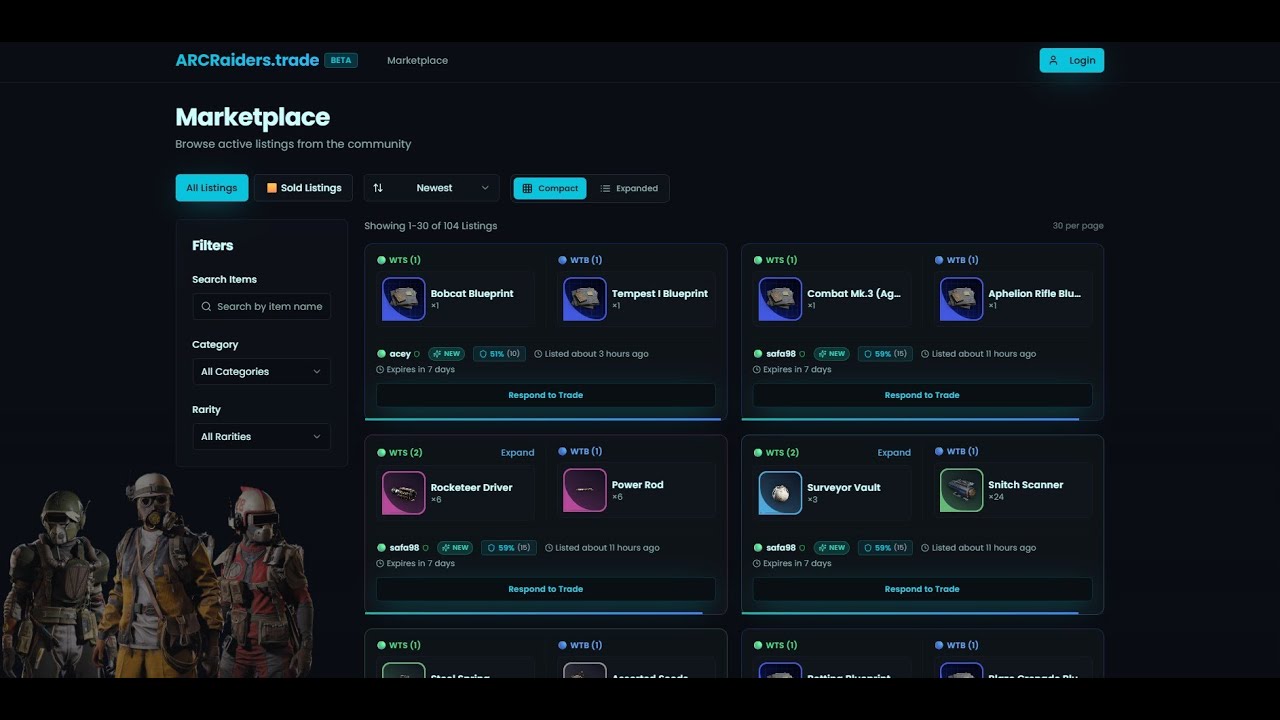Switch to Expanded view
Image resolution: width=1280 pixels, height=720 pixels.
(x=629, y=188)
